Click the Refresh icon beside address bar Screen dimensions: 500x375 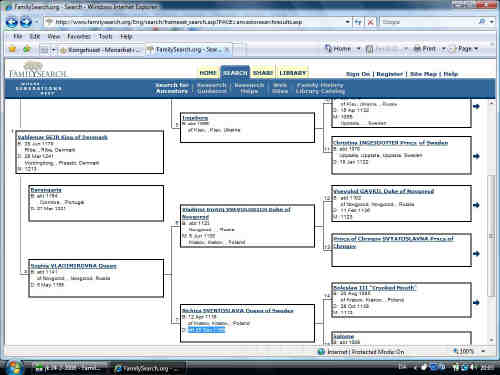358,22
